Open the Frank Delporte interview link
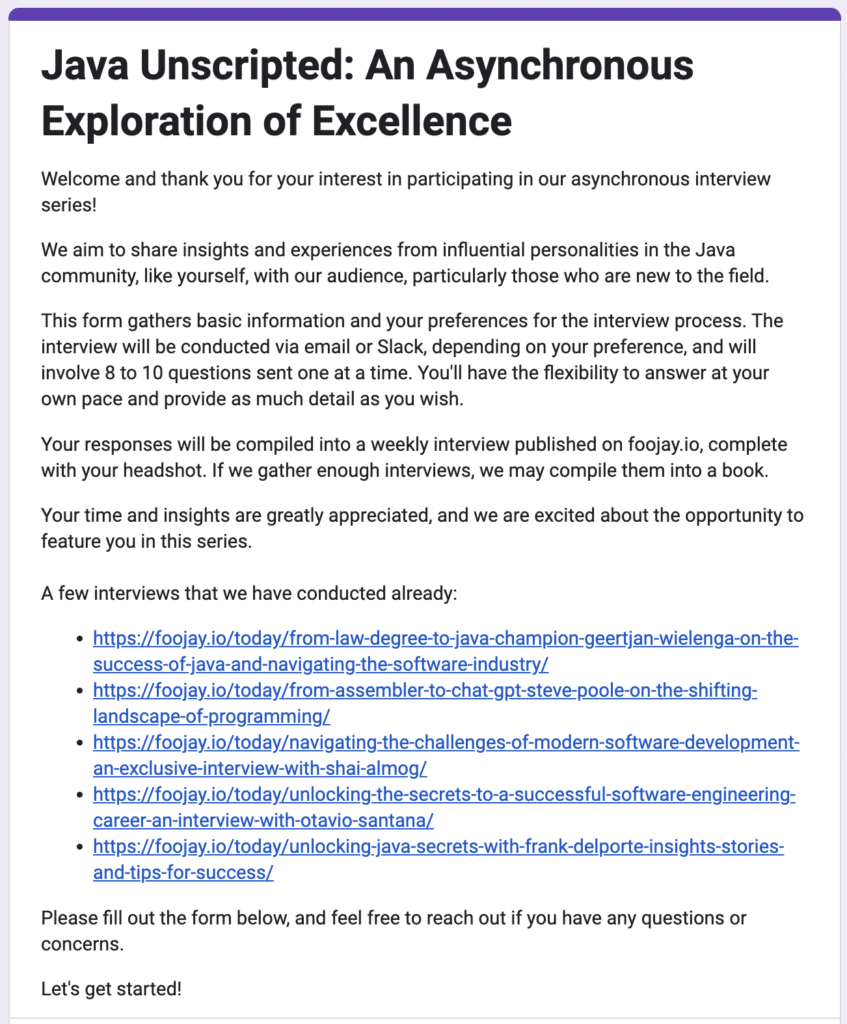Viewport: 847px width, 1024px height. (438, 859)
